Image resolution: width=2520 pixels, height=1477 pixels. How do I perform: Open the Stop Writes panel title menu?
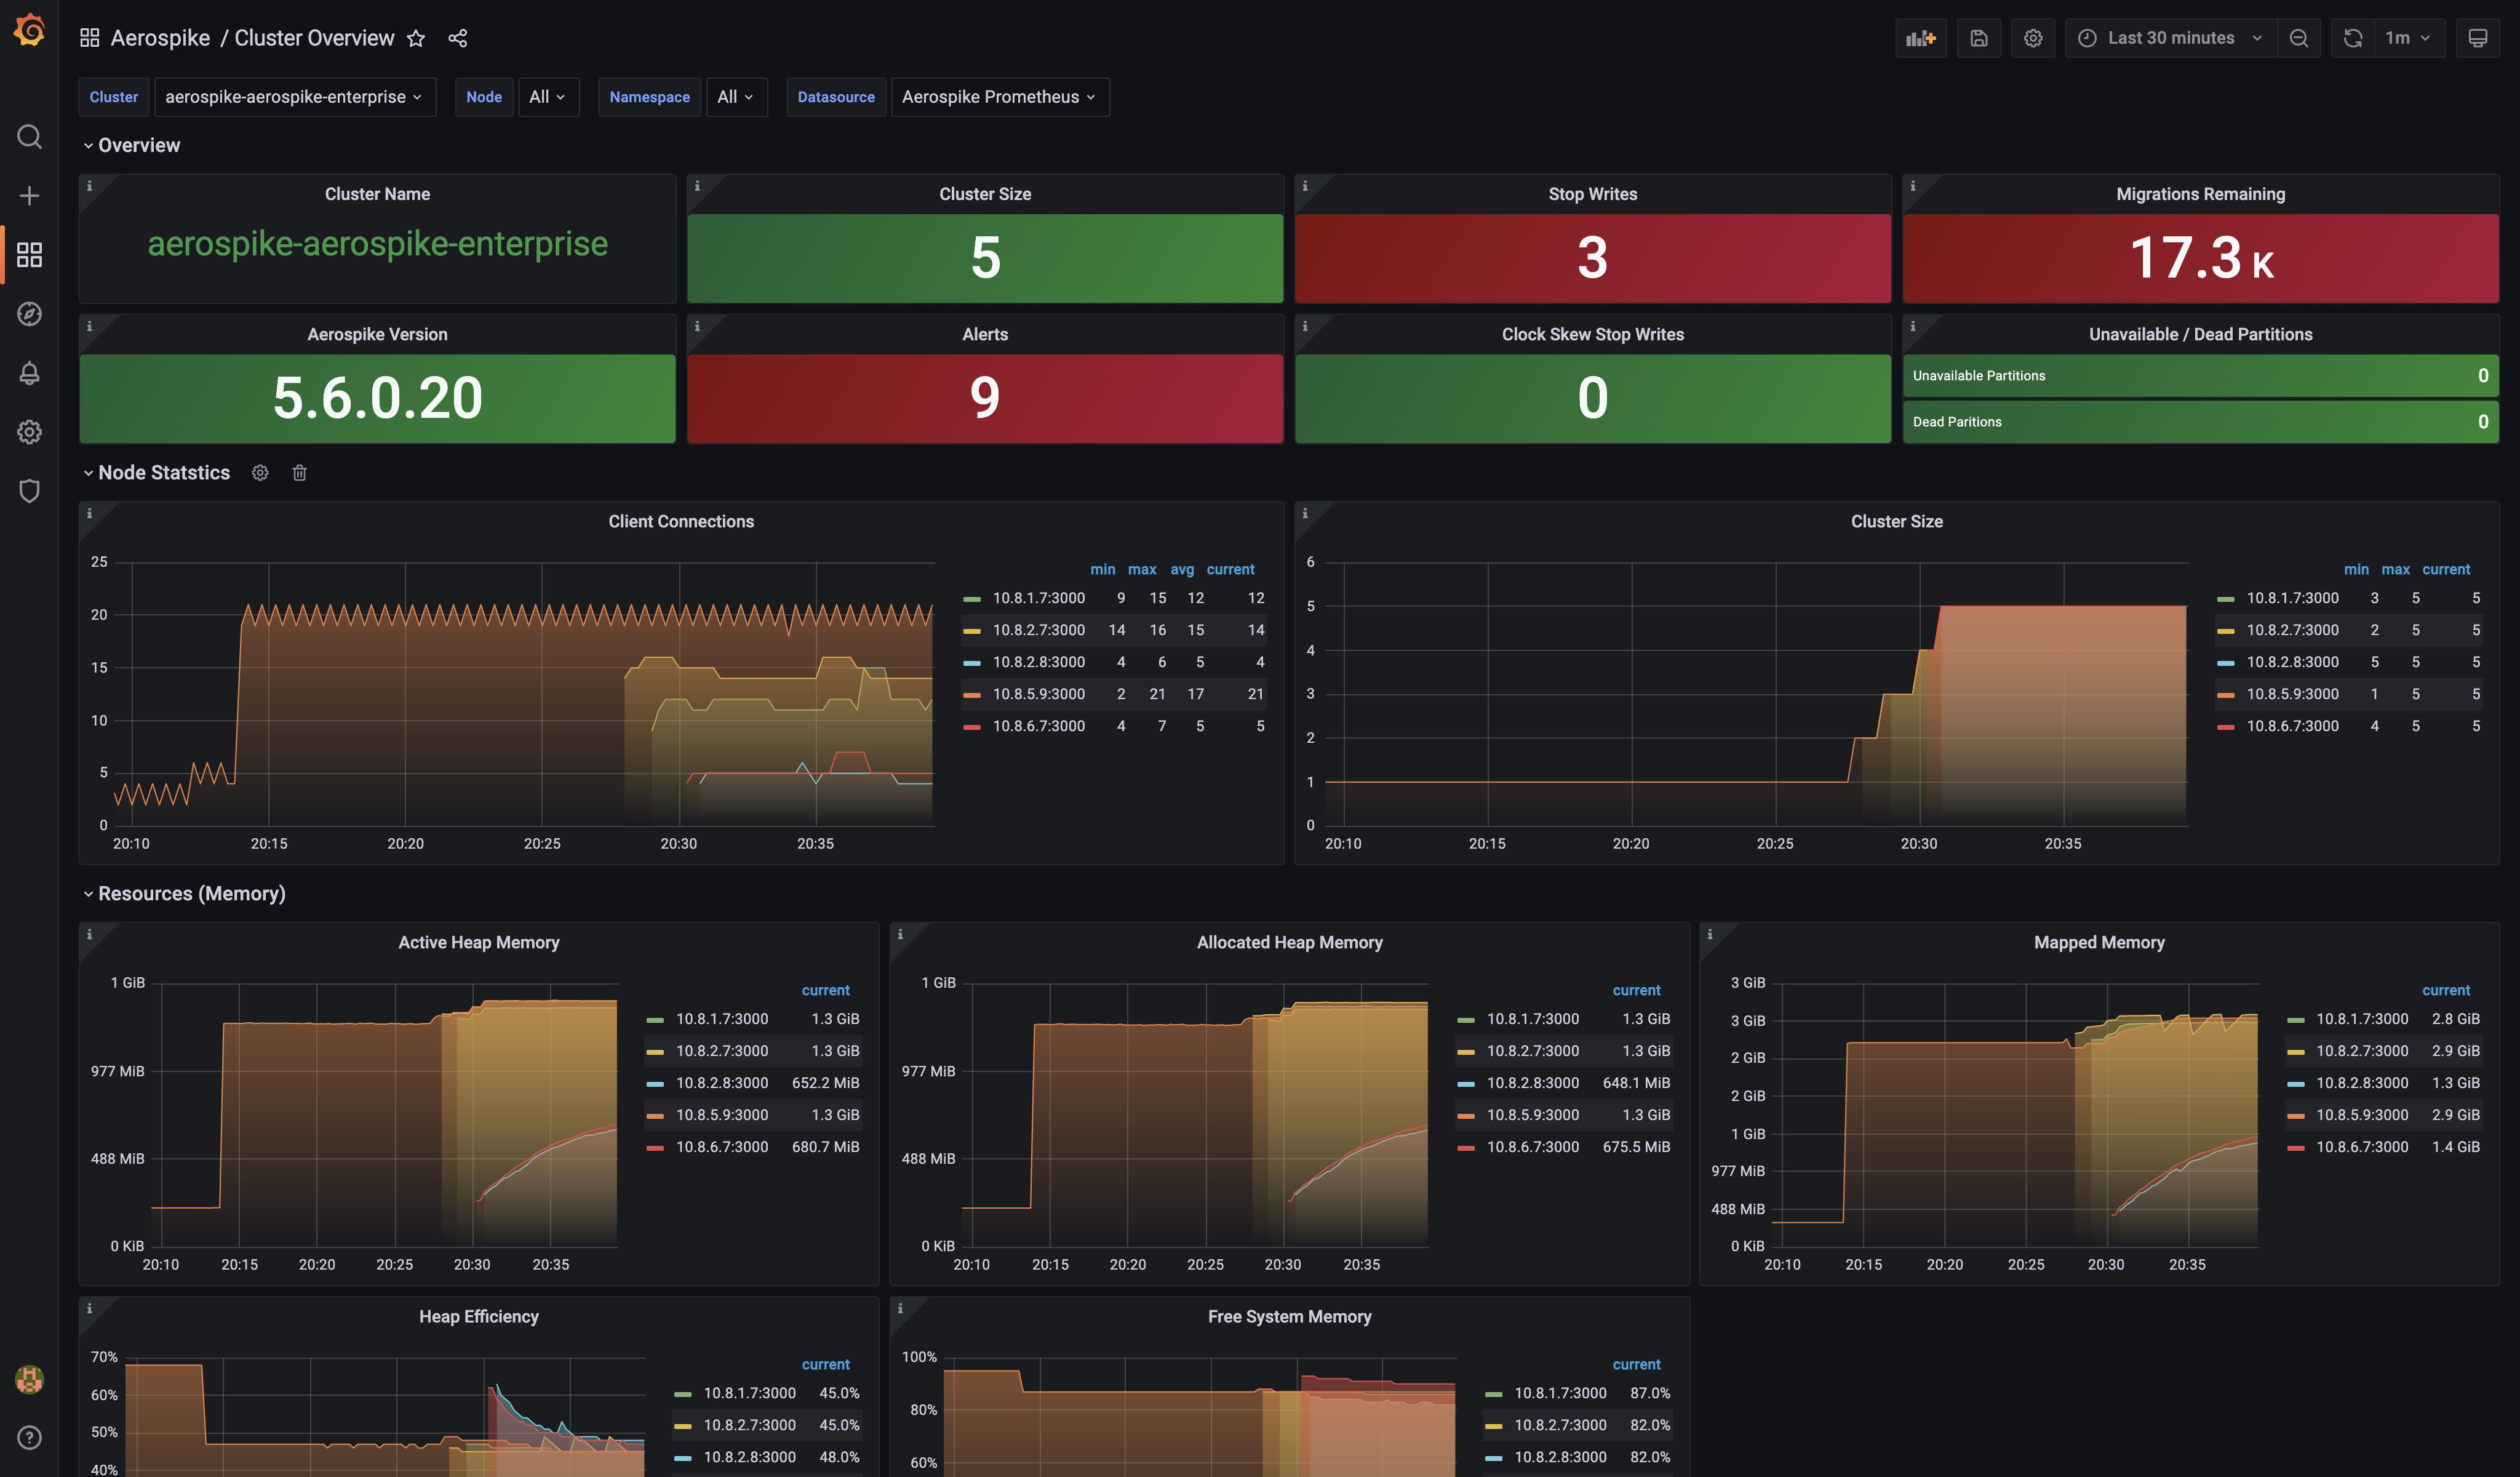(1592, 194)
